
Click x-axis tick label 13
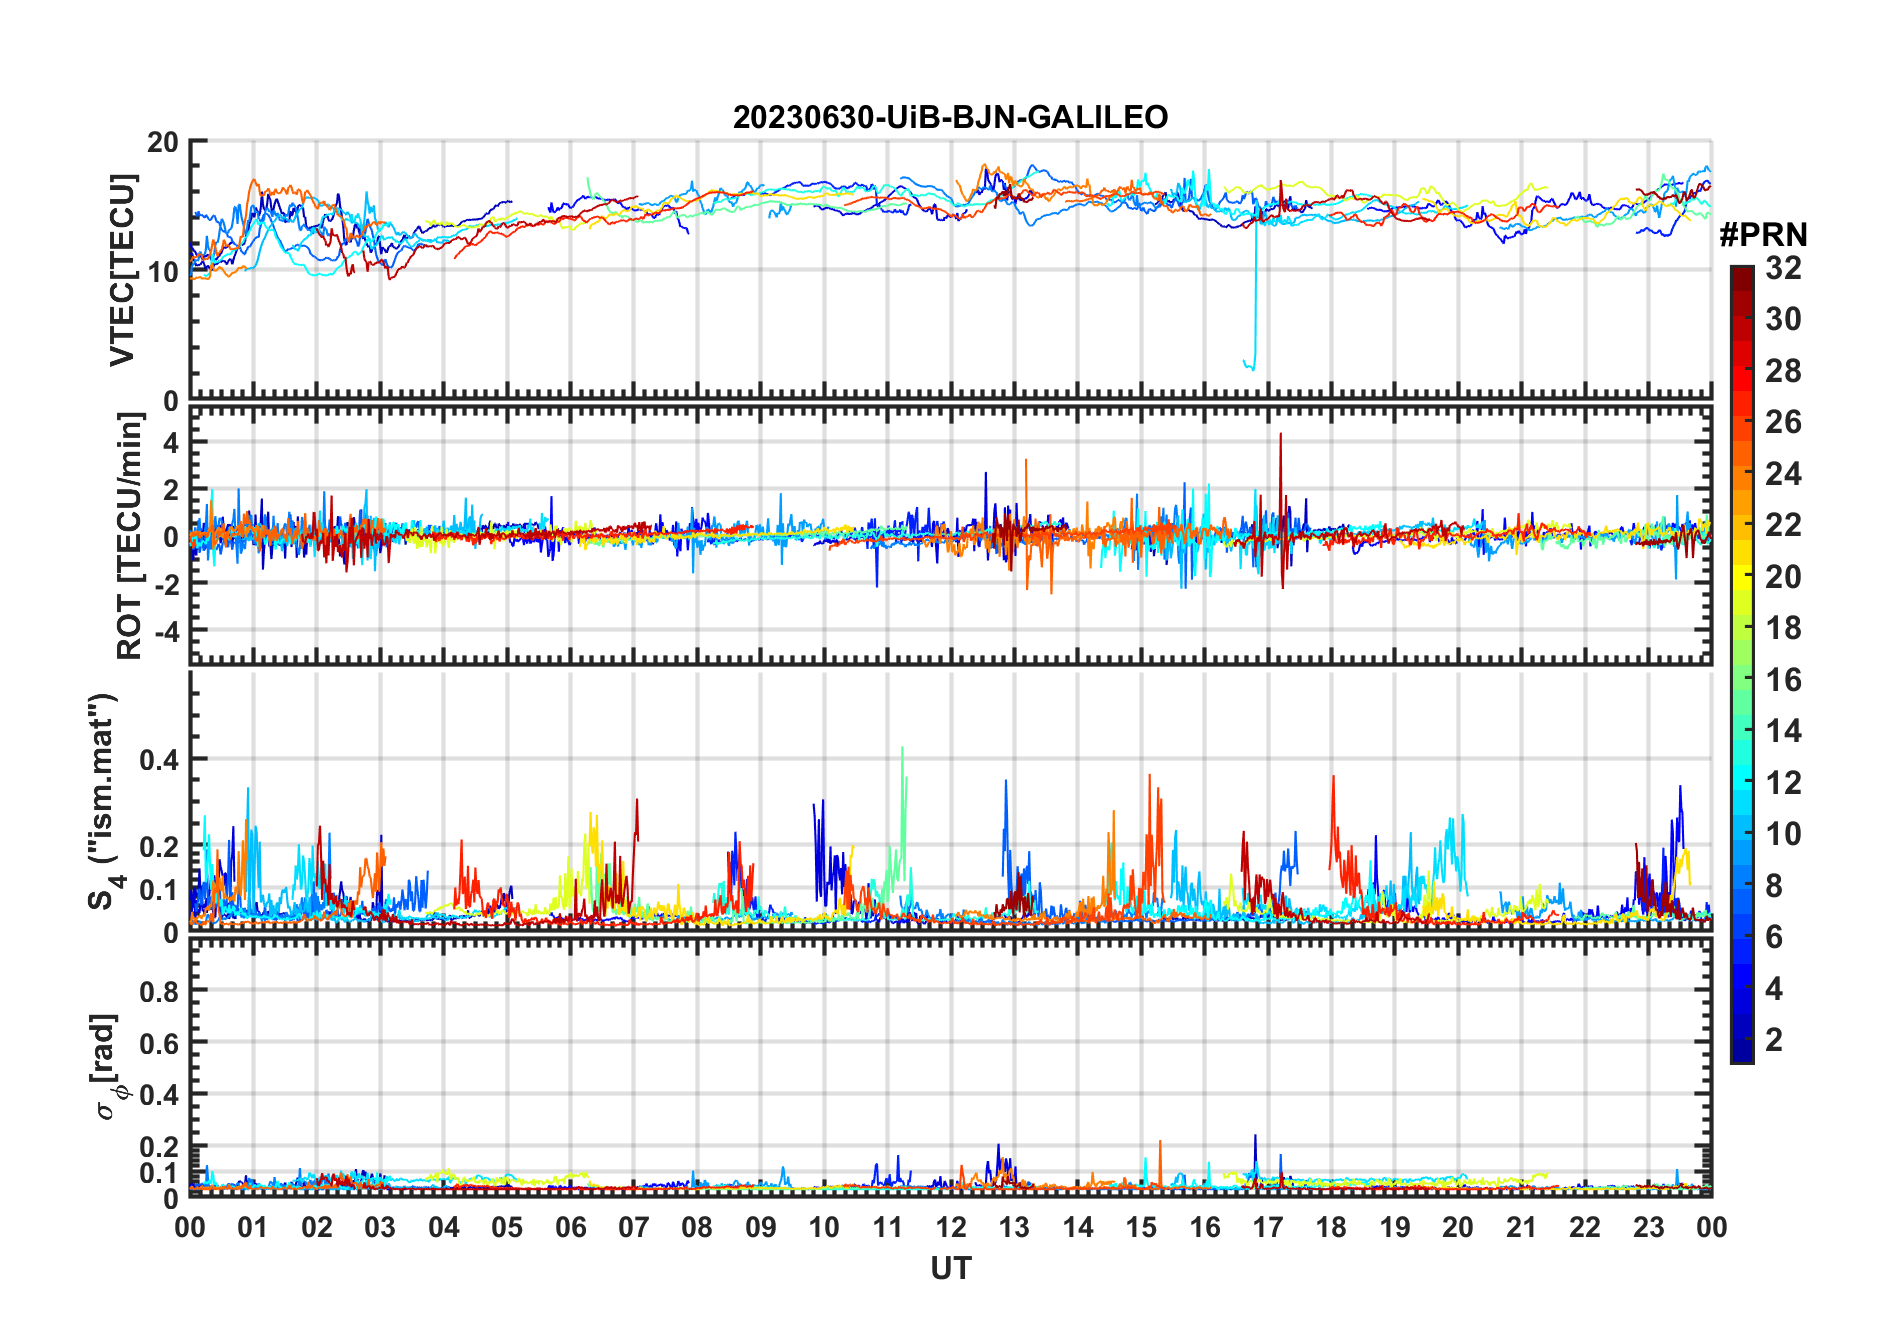tap(1014, 1227)
